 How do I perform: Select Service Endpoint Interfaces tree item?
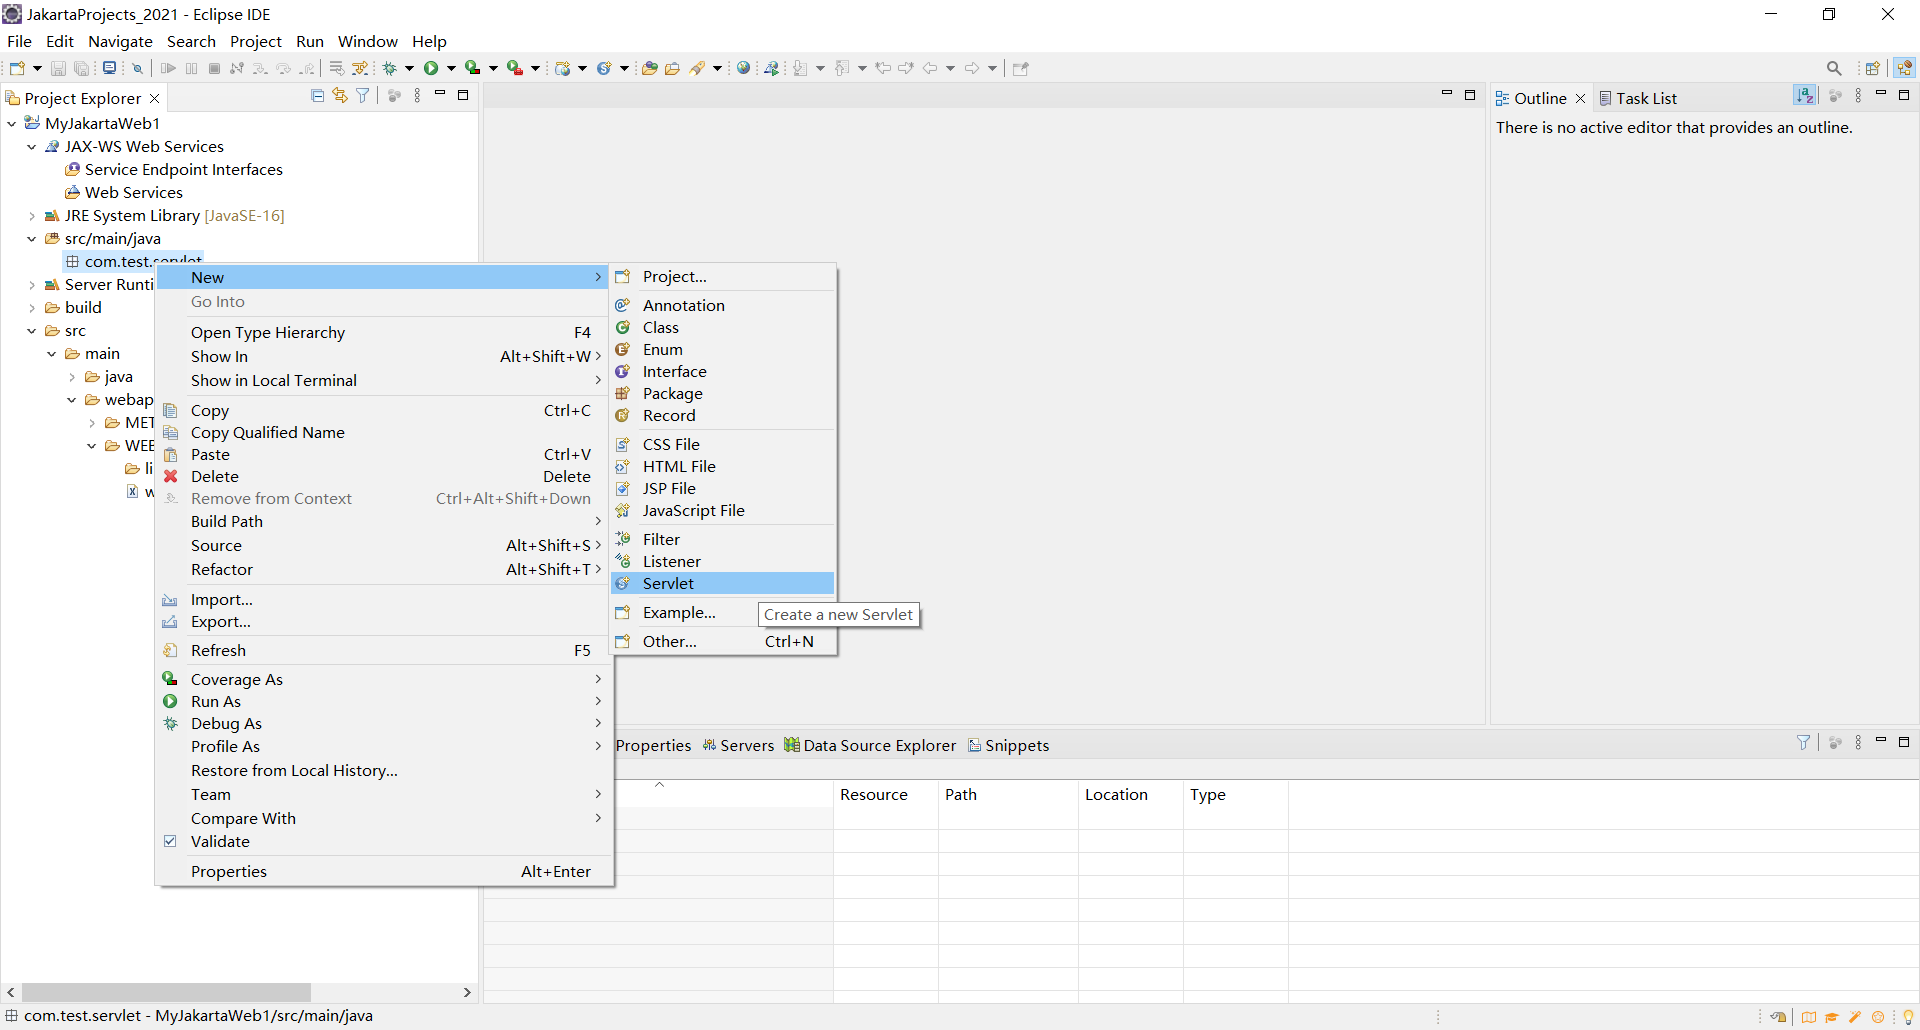click(174, 169)
